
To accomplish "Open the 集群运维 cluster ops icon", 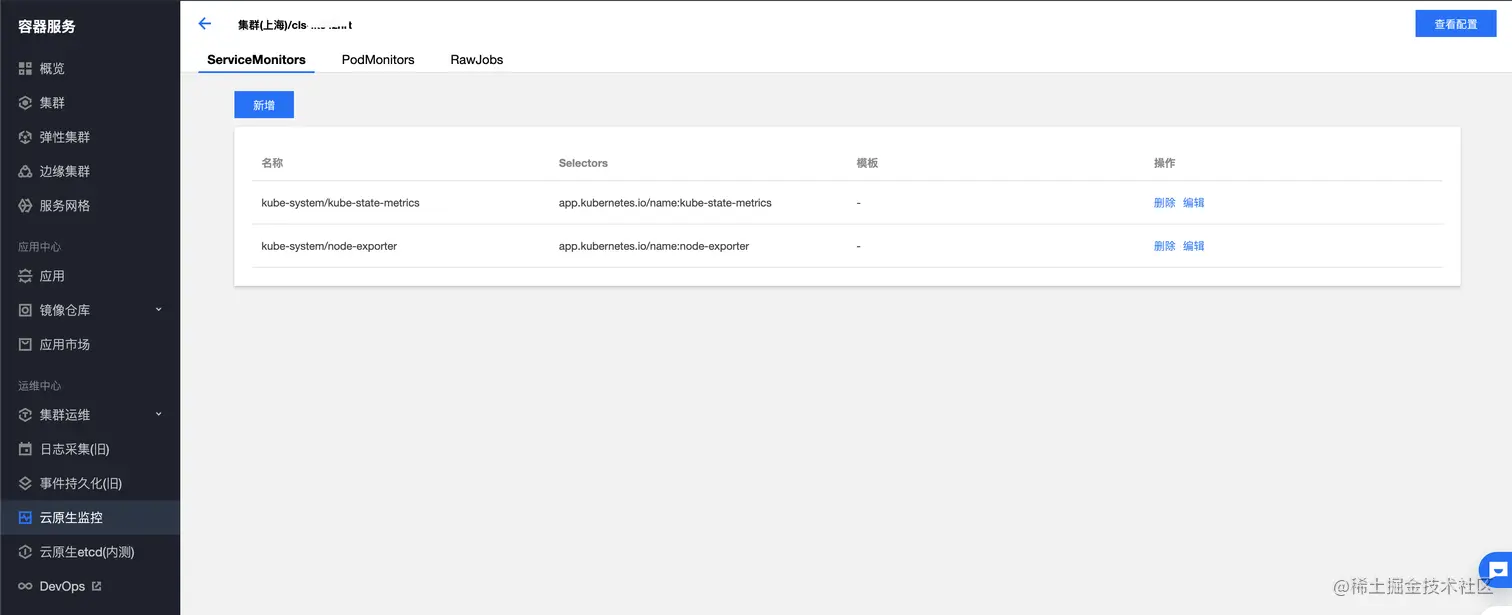I will (25, 415).
